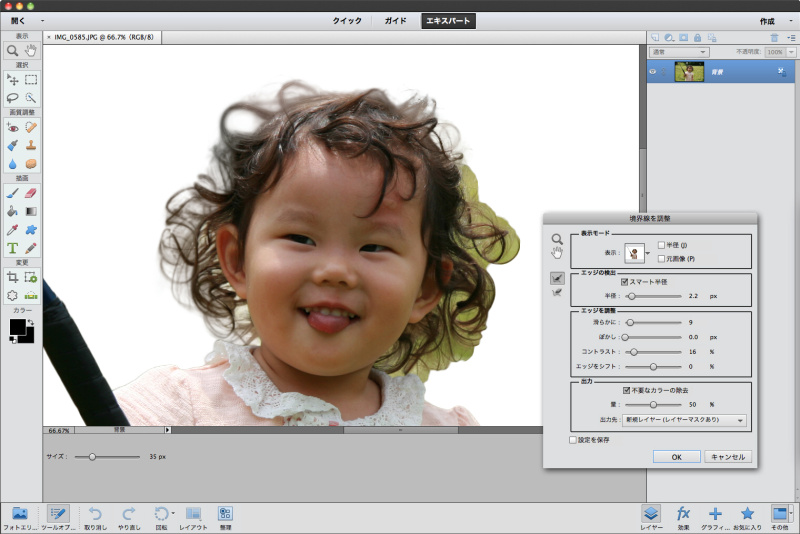This screenshot has width=800, height=534.
Task: Enable the 設定を保存 checkbox
Action: point(573,440)
